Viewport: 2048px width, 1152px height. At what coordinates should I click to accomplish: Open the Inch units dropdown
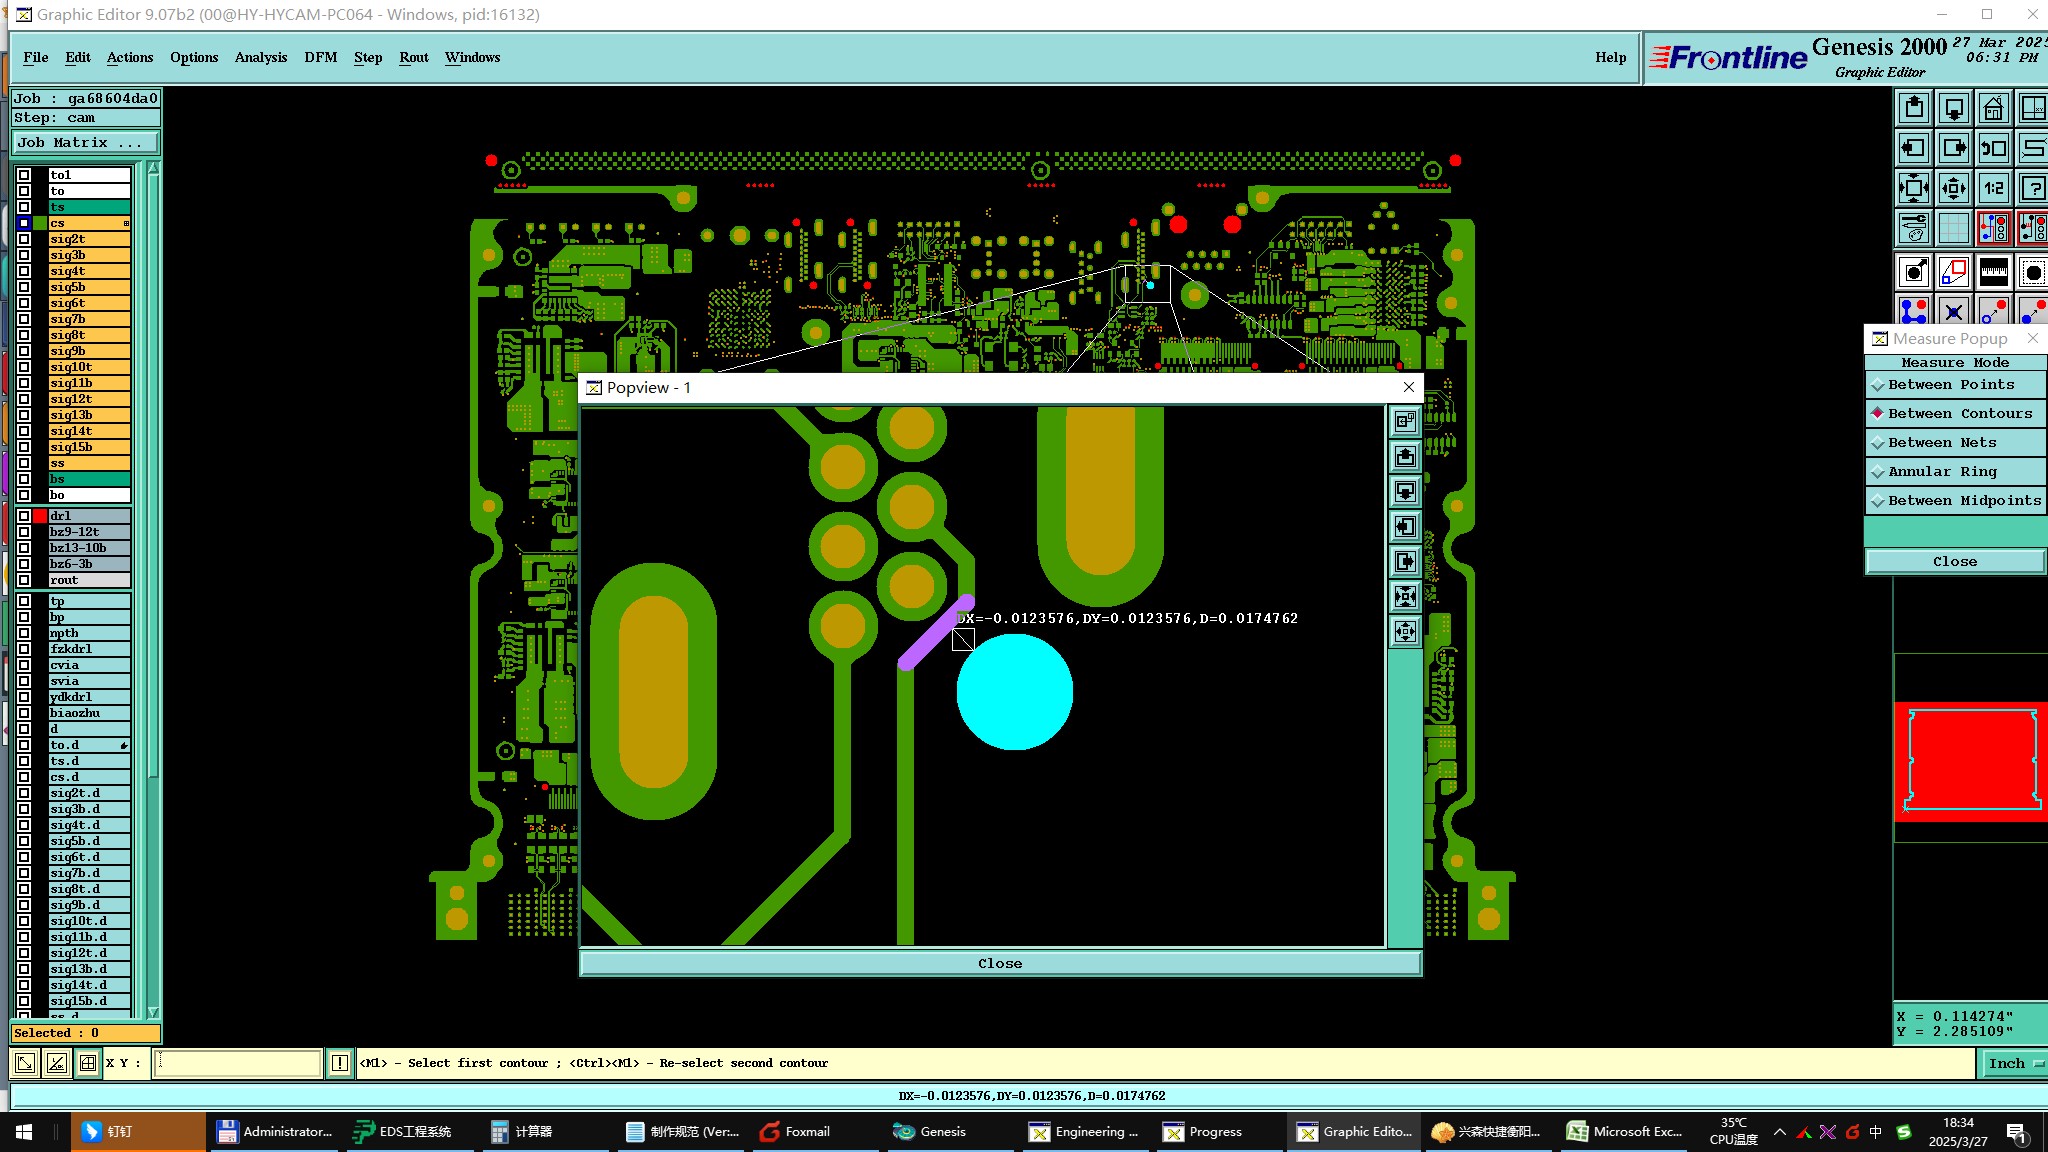click(x=2013, y=1063)
